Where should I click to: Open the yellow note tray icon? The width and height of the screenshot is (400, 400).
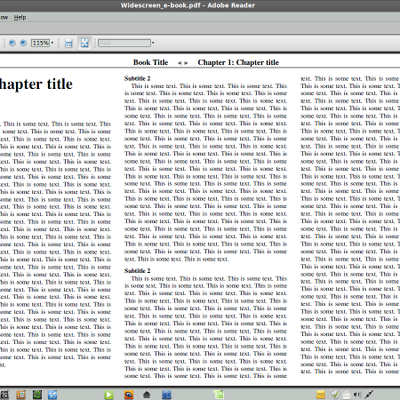click(321, 395)
